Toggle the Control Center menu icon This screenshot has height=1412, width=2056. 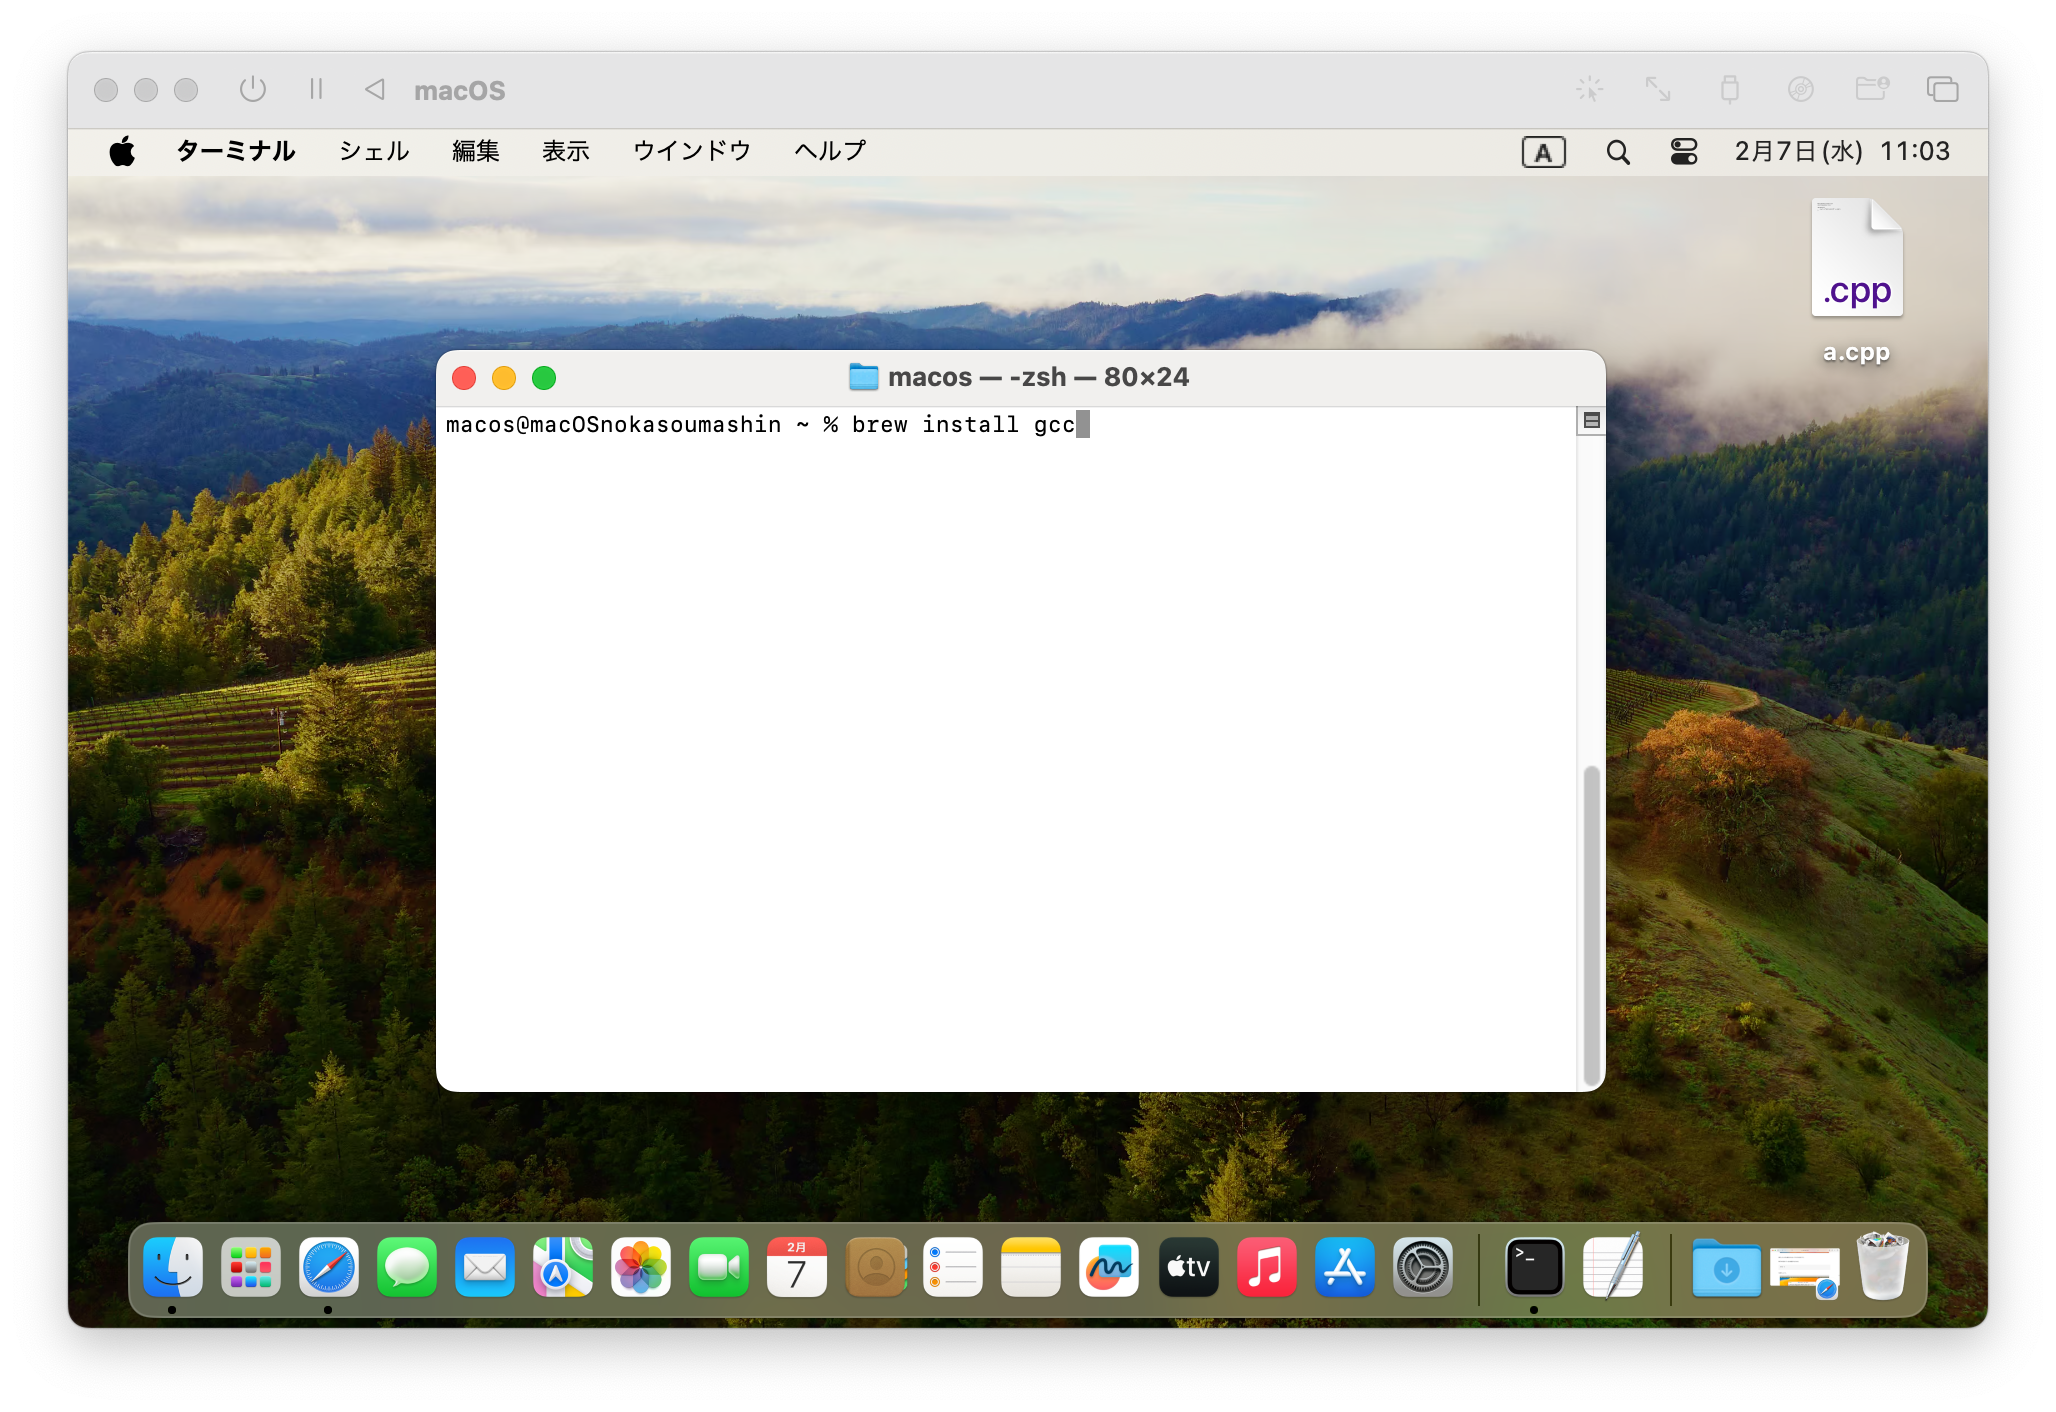pos(1684,152)
